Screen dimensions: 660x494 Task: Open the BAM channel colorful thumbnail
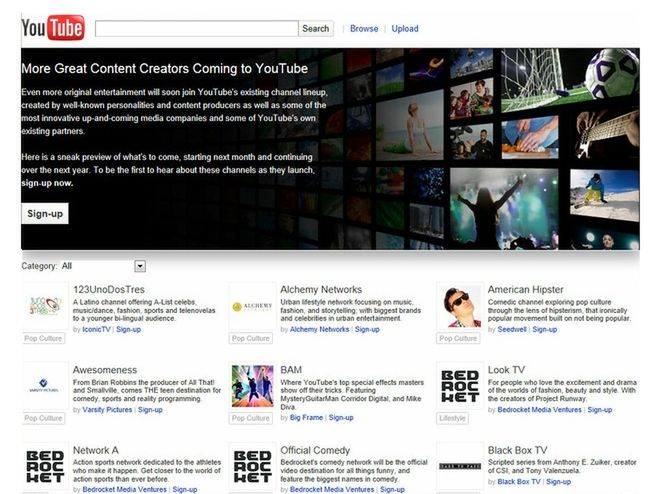253,386
